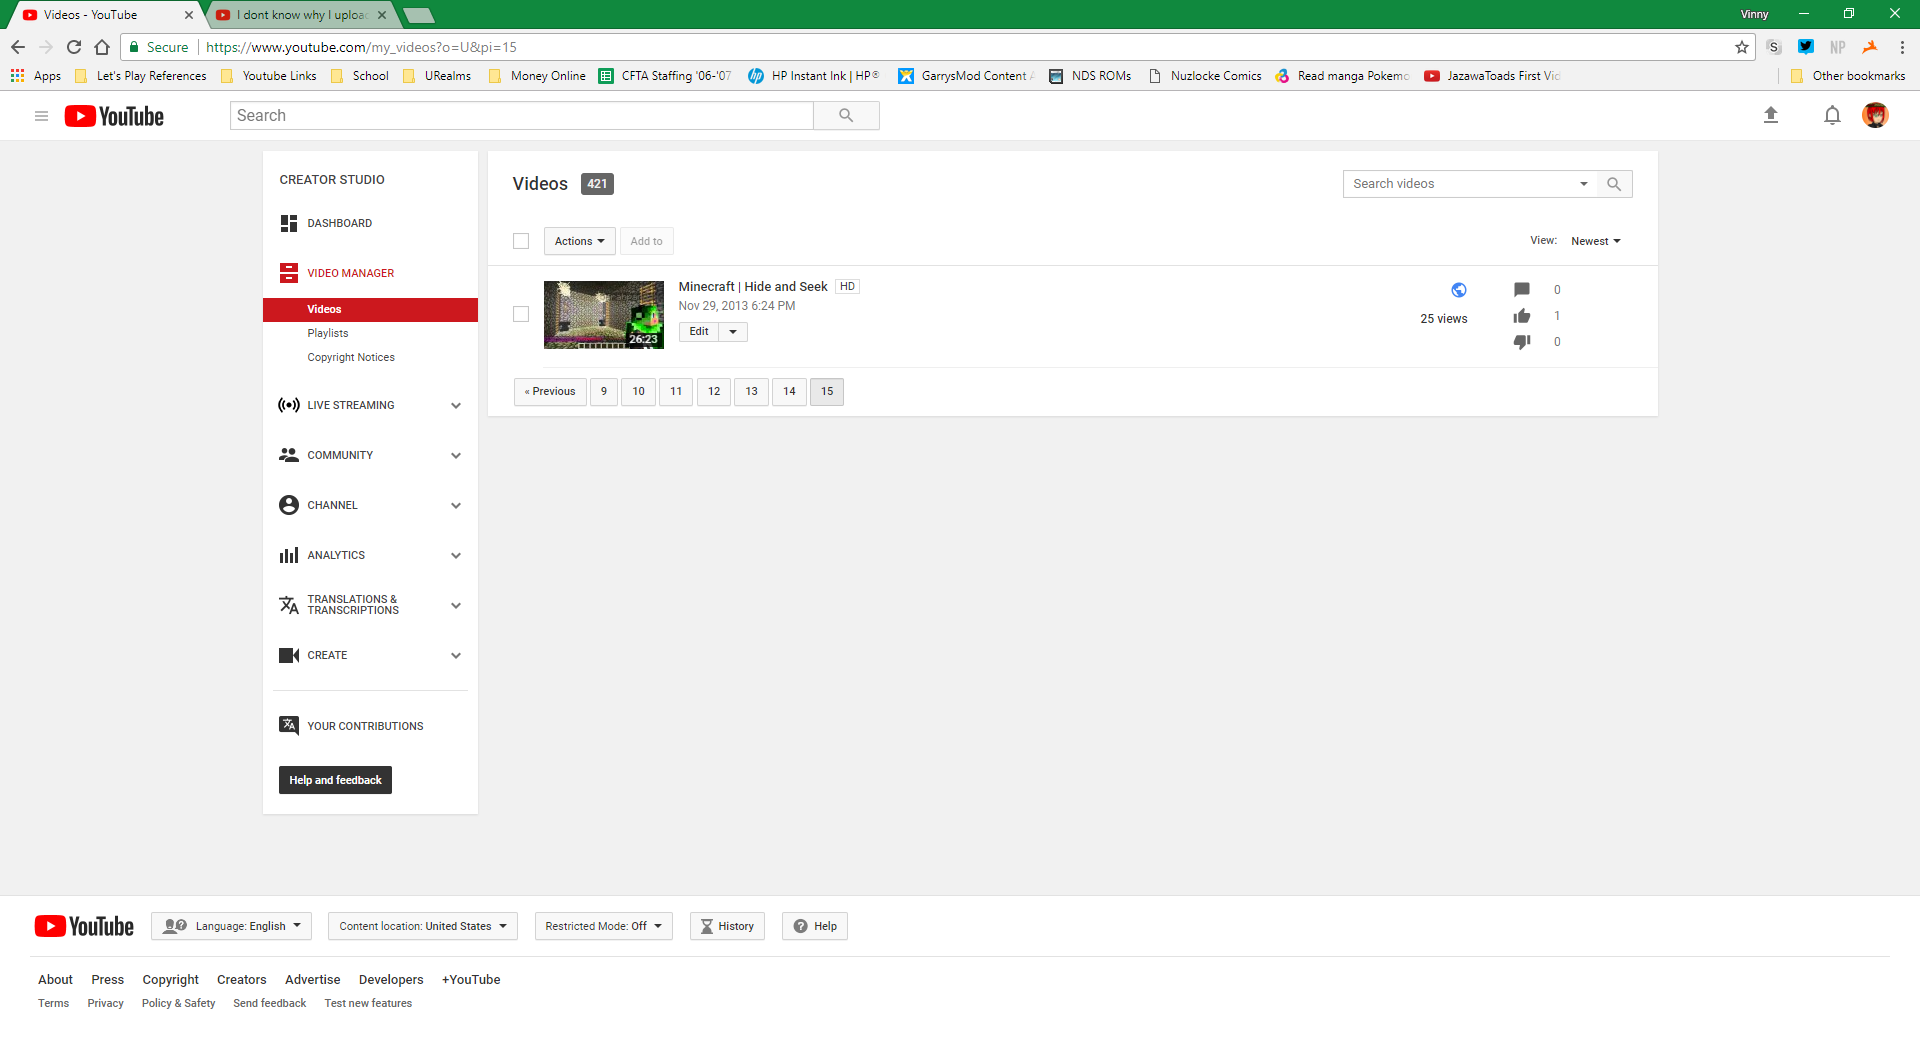Click the Your Contributions icon

289,725
